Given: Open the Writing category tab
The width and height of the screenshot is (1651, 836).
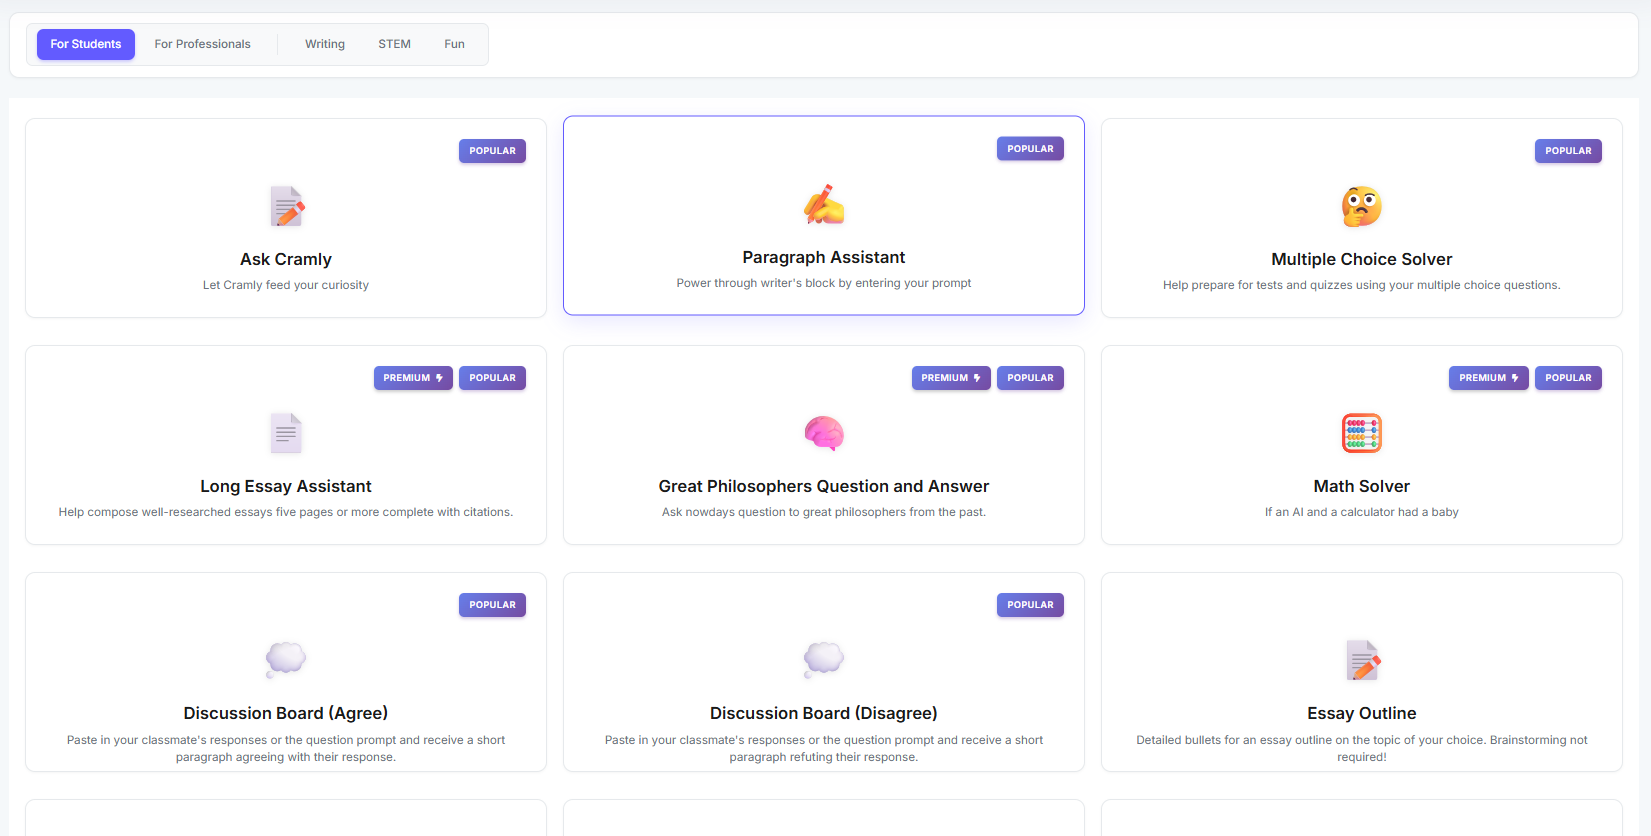Looking at the screenshot, I should pyautogui.click(x=325, y=44).
